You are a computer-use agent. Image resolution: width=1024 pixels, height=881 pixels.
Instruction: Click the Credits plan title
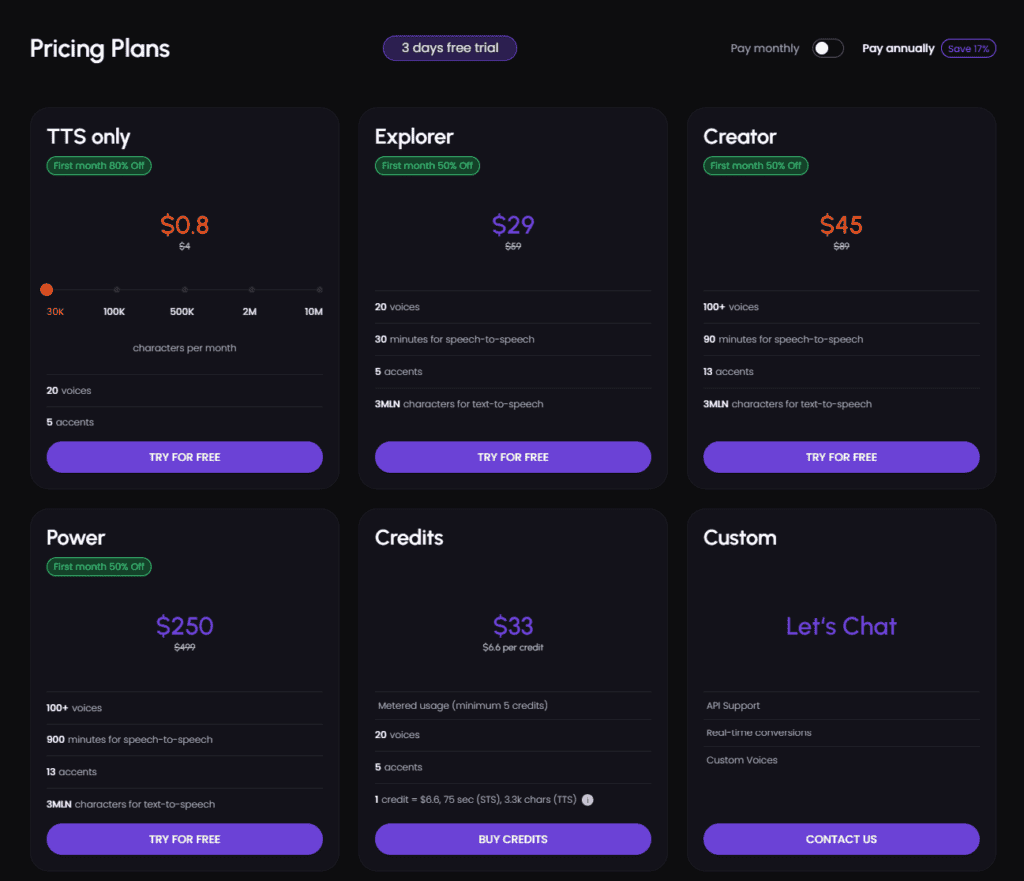click(409, 537)
